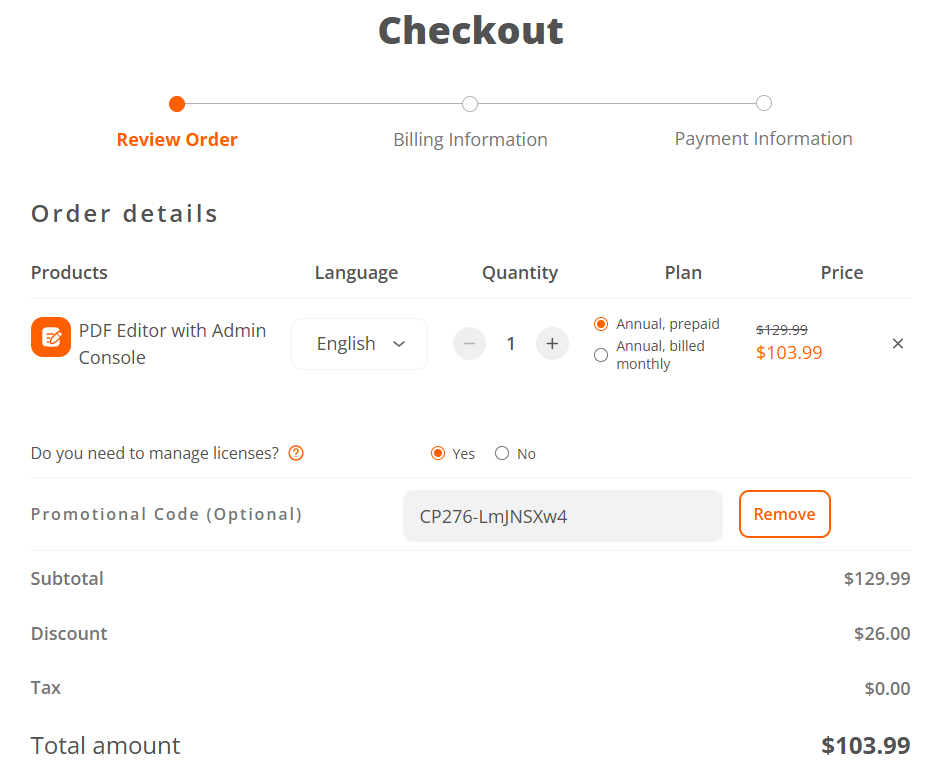Viewport: 926px width, 766px height.
Task: Remove PDF Editor using the X icon
Action: point(897,343)
